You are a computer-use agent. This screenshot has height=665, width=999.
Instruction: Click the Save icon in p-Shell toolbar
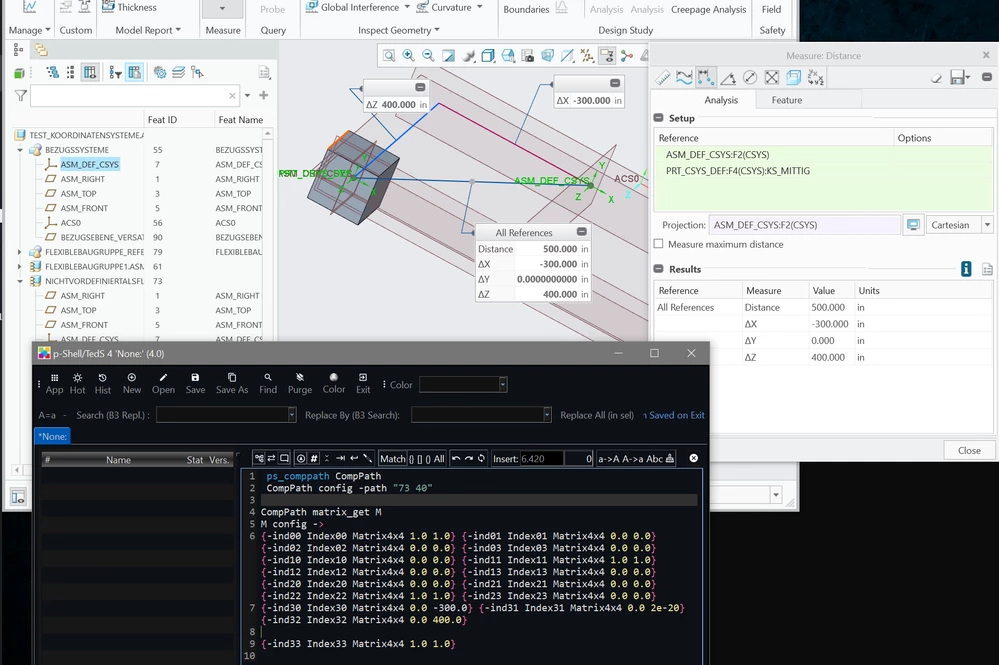195,383
